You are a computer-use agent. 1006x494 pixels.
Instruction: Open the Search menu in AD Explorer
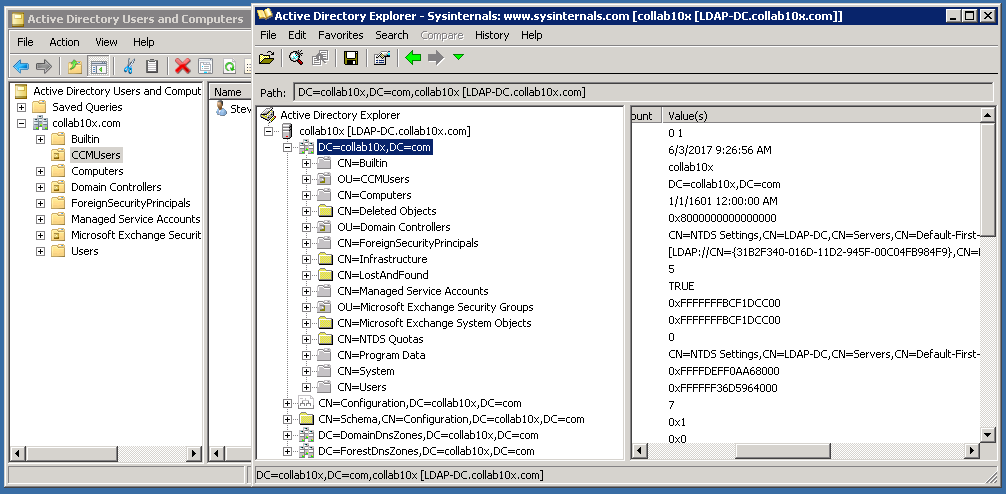pyautogui.click(x=392, y=35)
